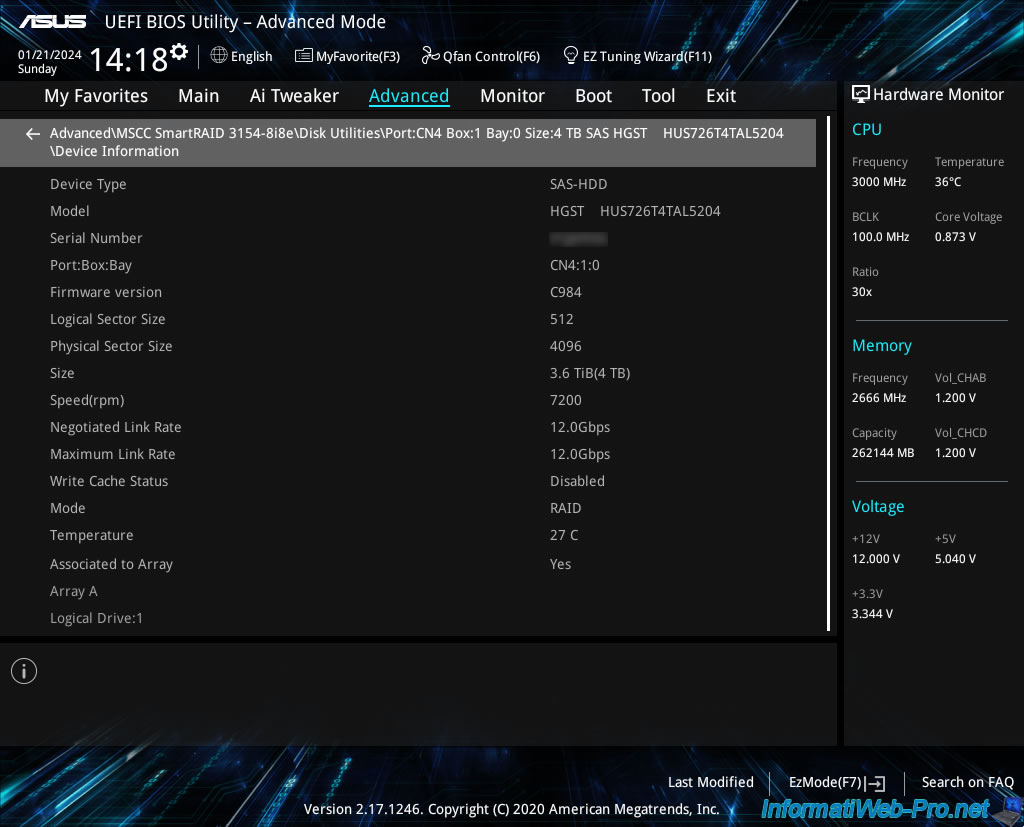Select the Maximum Link Rate label
Image resolution: width=1024 pixels, height=827 pixels.
(112, 454)
